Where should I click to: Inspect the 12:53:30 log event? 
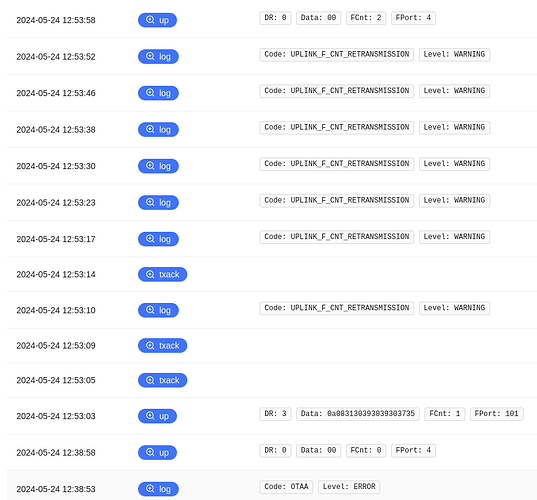[x=158, y=166]
